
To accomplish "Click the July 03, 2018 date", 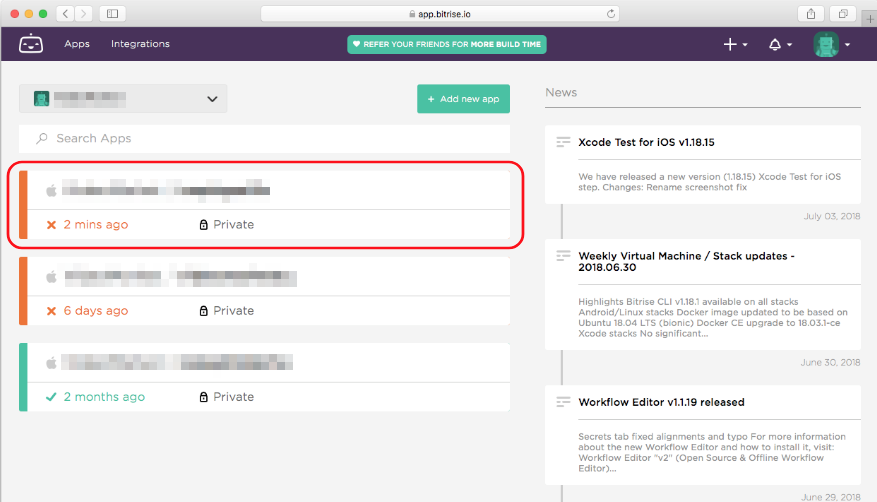I will tap(832, 216).
